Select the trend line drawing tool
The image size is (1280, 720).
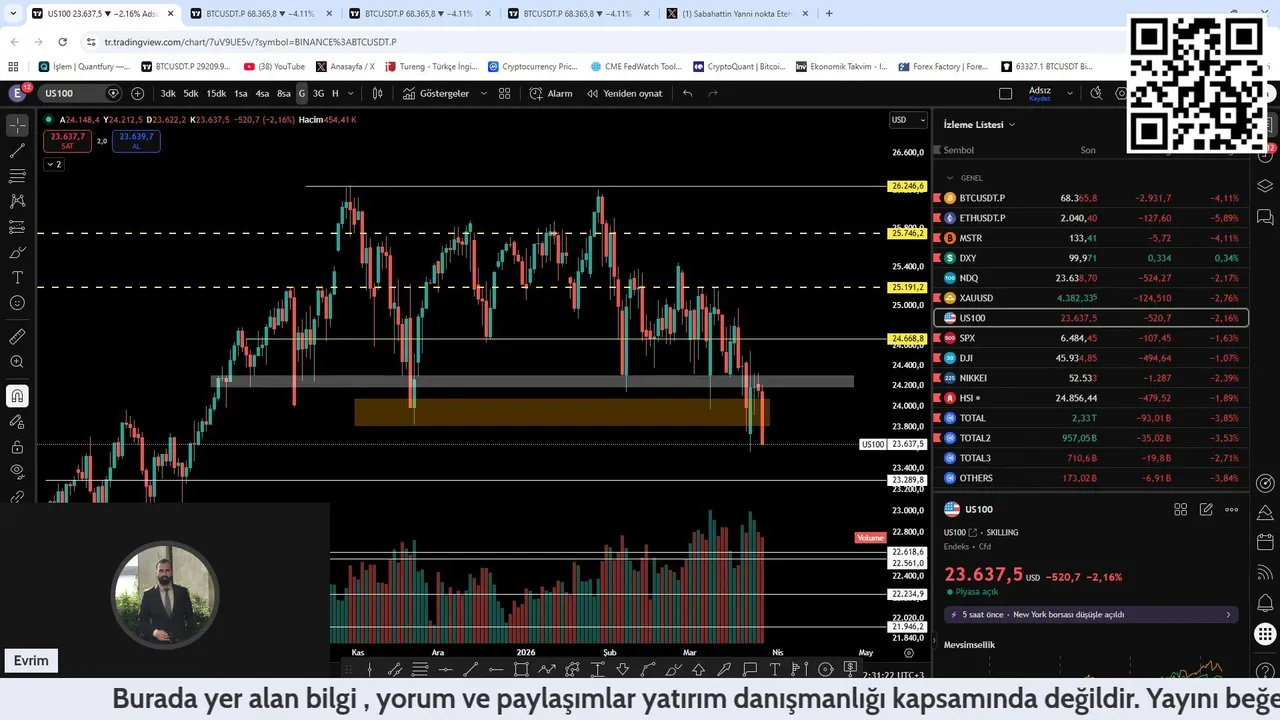tap(17, 151)
